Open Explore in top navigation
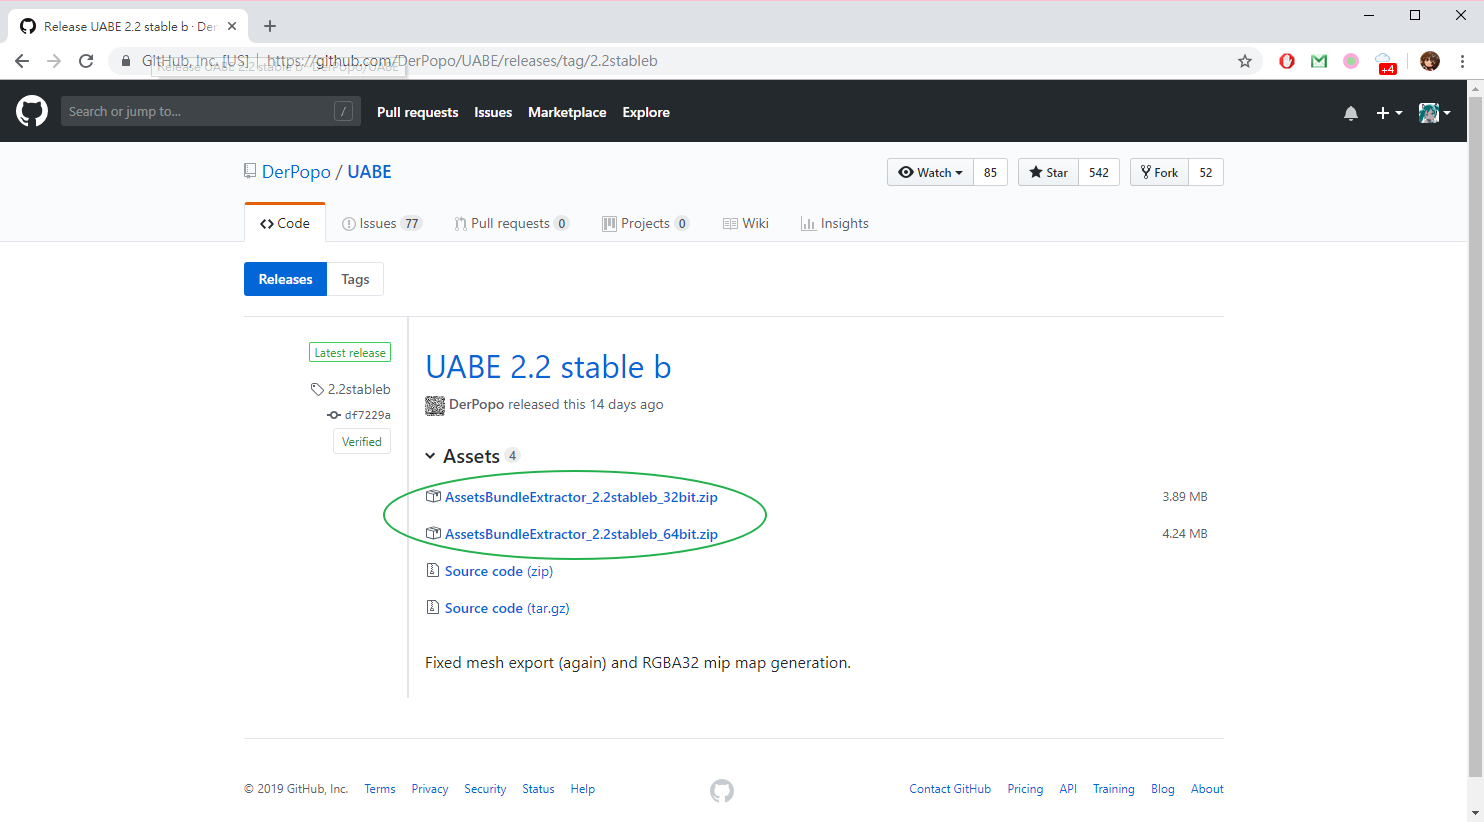The width and height of the screenshot is (1484, 822). coord(646,112)
